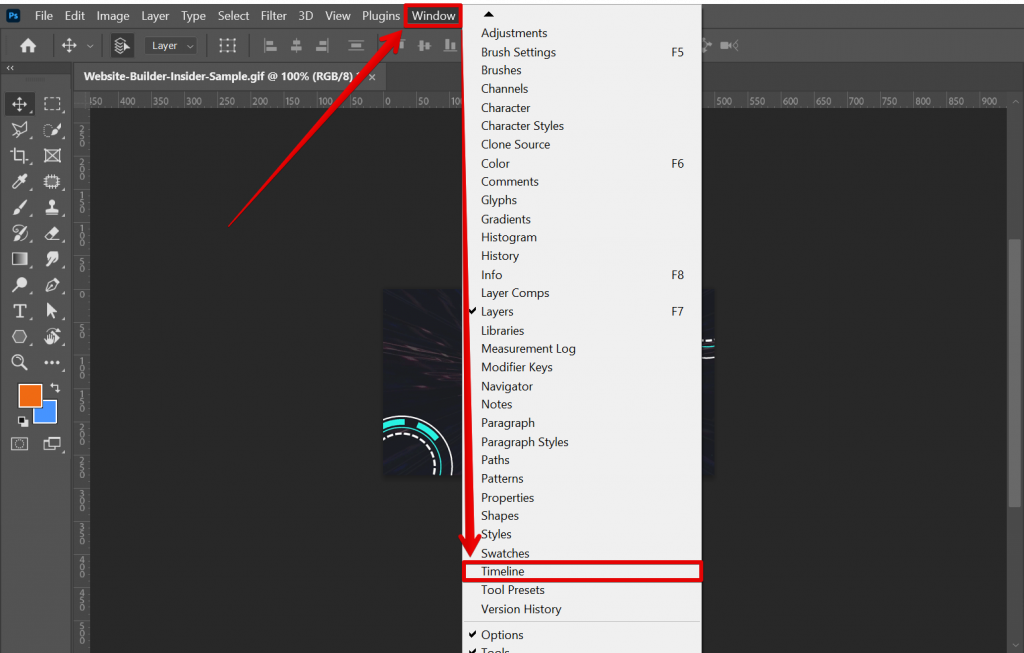Viewport: 1024px width, 653px height.
Task: Select the Brush tool
Action: click(20, 207)
